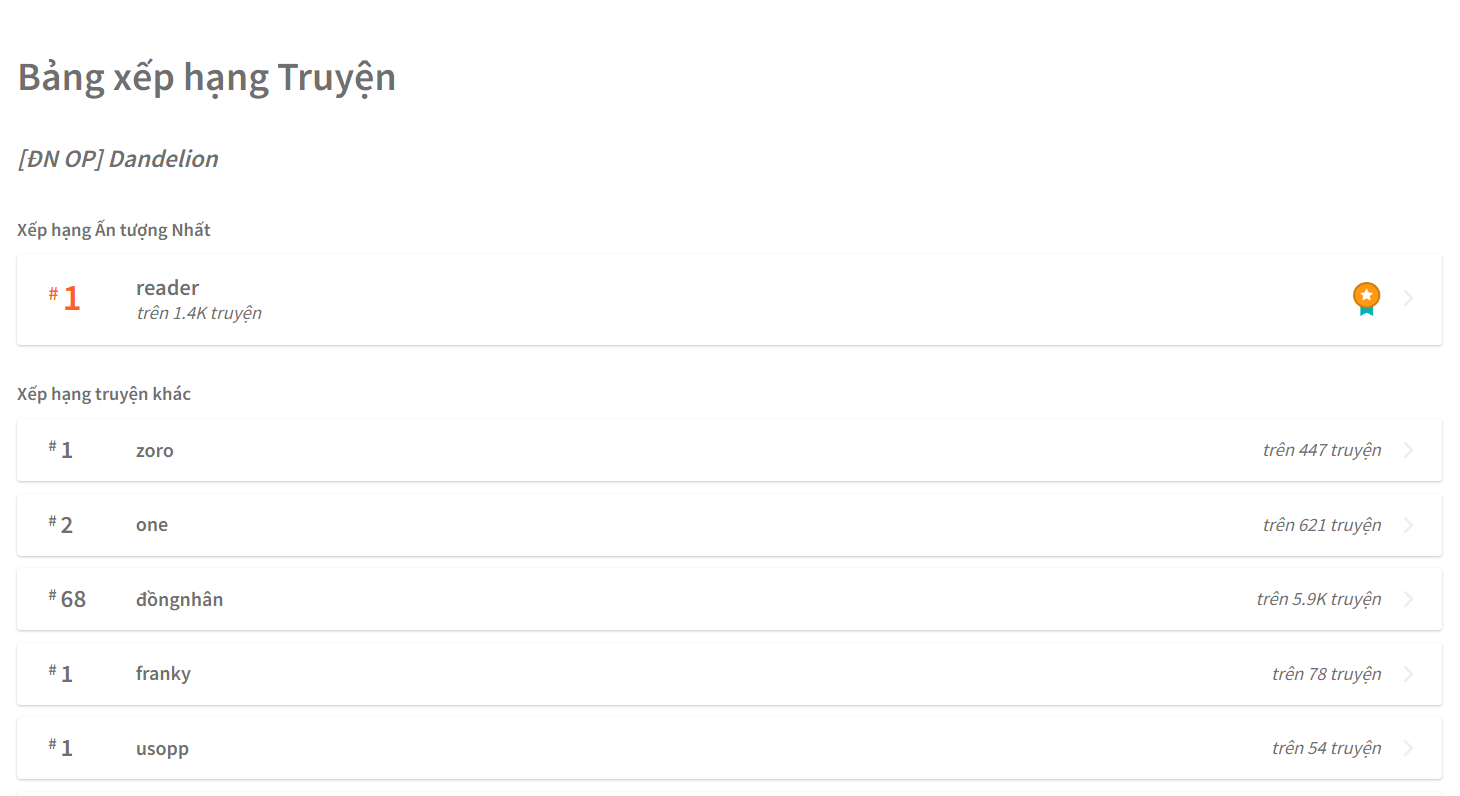Viewport: 1460px width, 796px height.
Task: Expand the zoro ranking chevron arrow
Action: pos(1408,450)
